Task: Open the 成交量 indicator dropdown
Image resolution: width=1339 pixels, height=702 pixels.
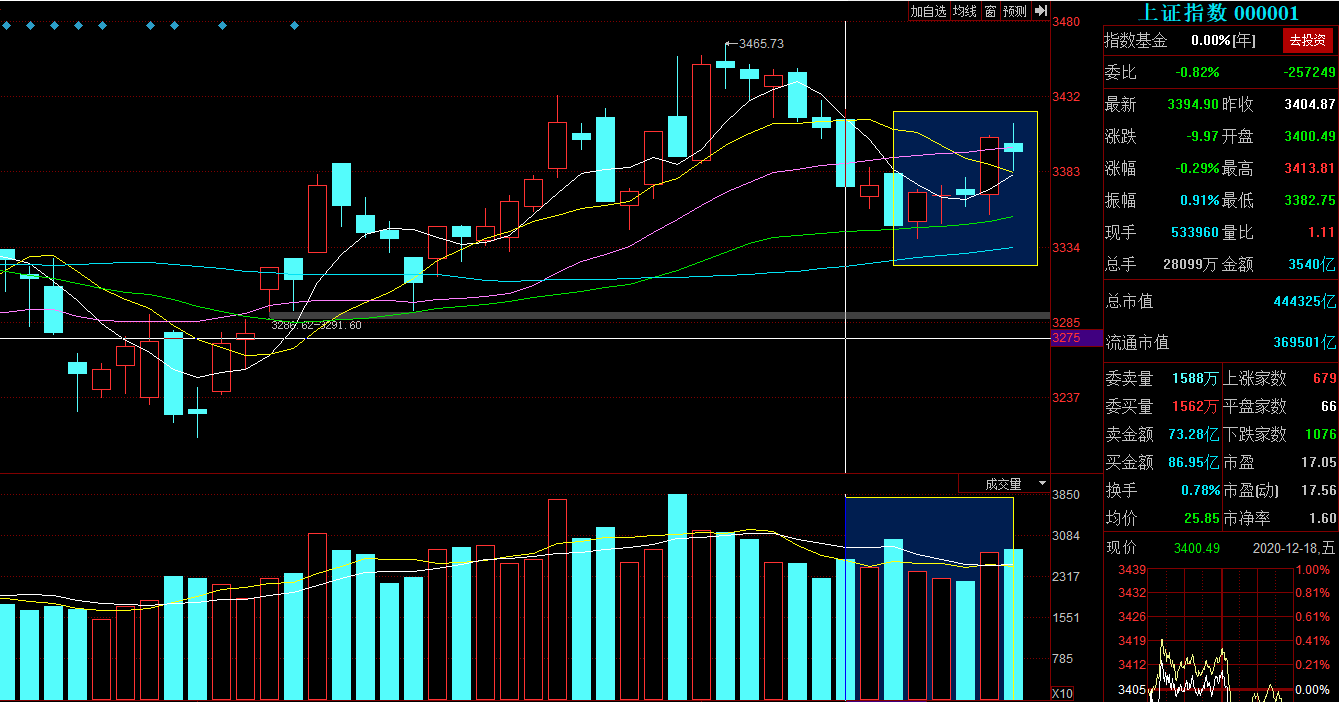Action: tap(1004, 484)
